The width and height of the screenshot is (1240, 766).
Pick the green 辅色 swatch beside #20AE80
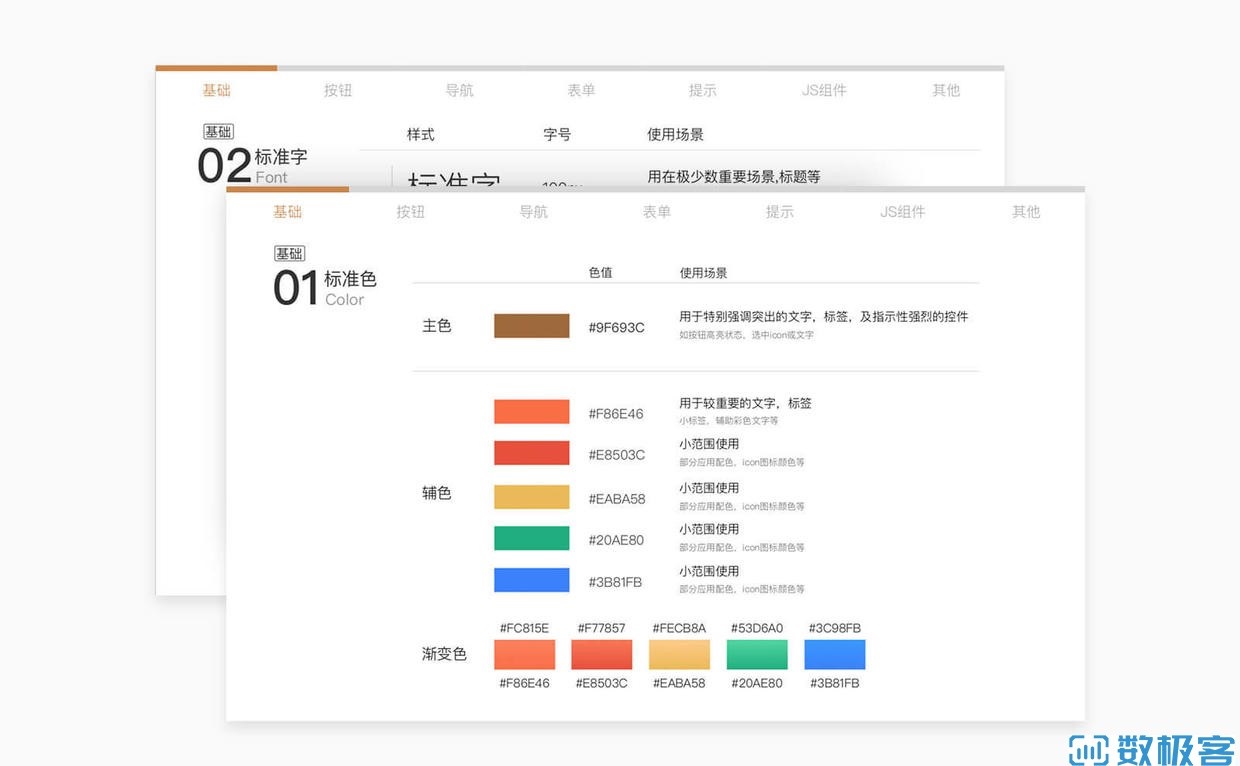pyautogui.click(x=531, y=538)
